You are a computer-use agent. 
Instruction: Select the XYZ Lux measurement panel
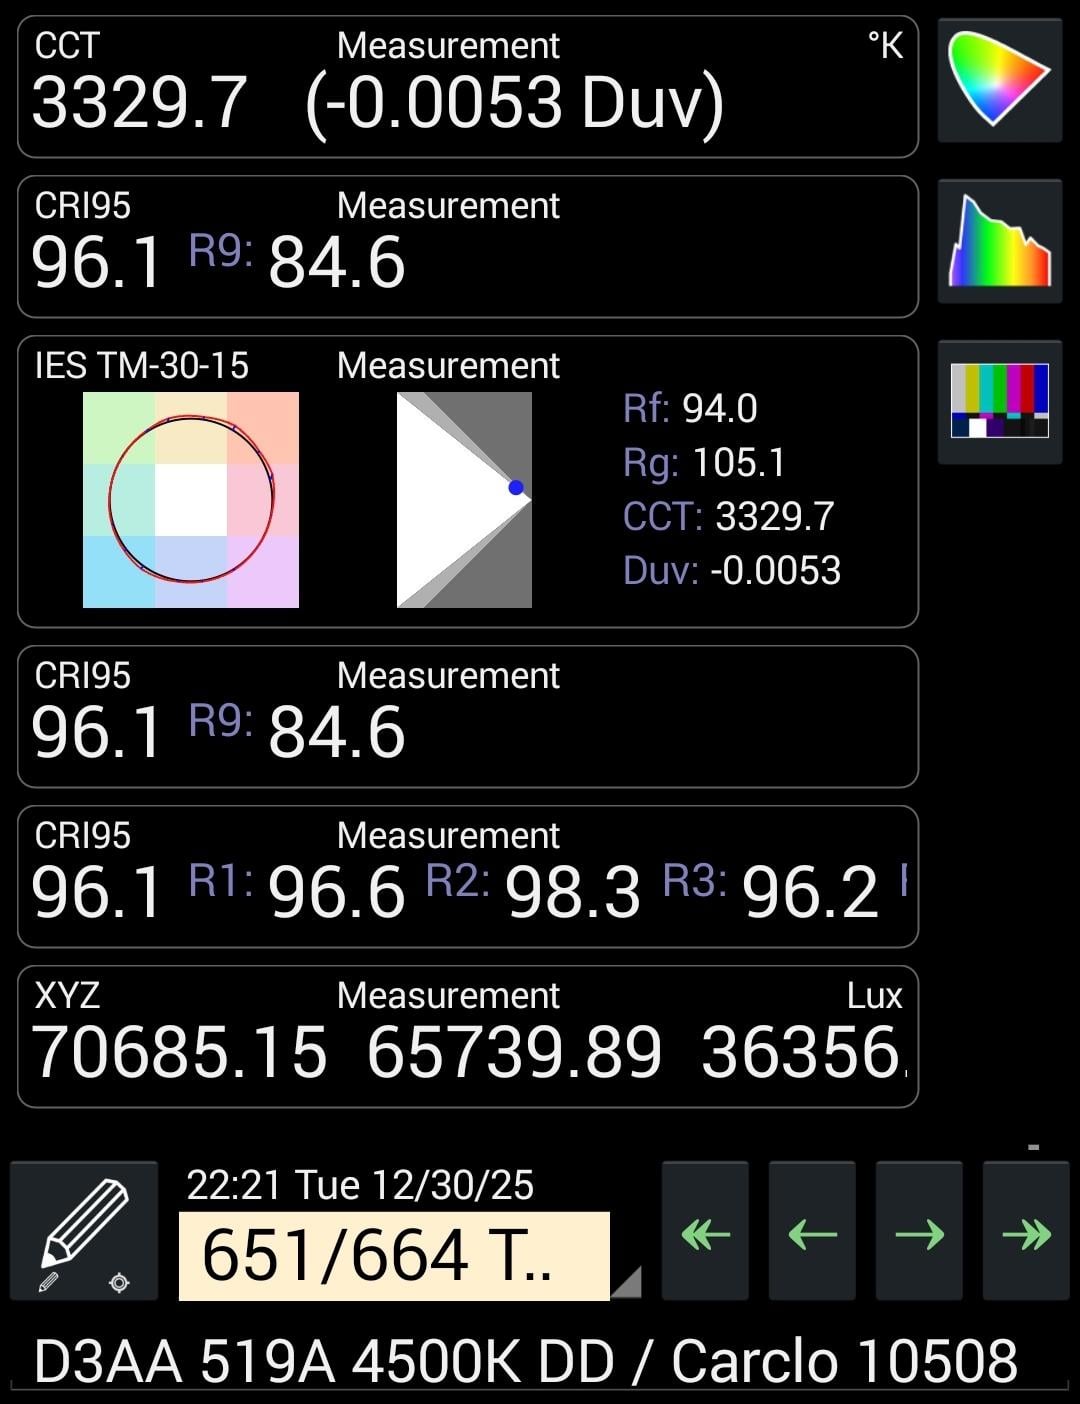[x=467, y=1036]
